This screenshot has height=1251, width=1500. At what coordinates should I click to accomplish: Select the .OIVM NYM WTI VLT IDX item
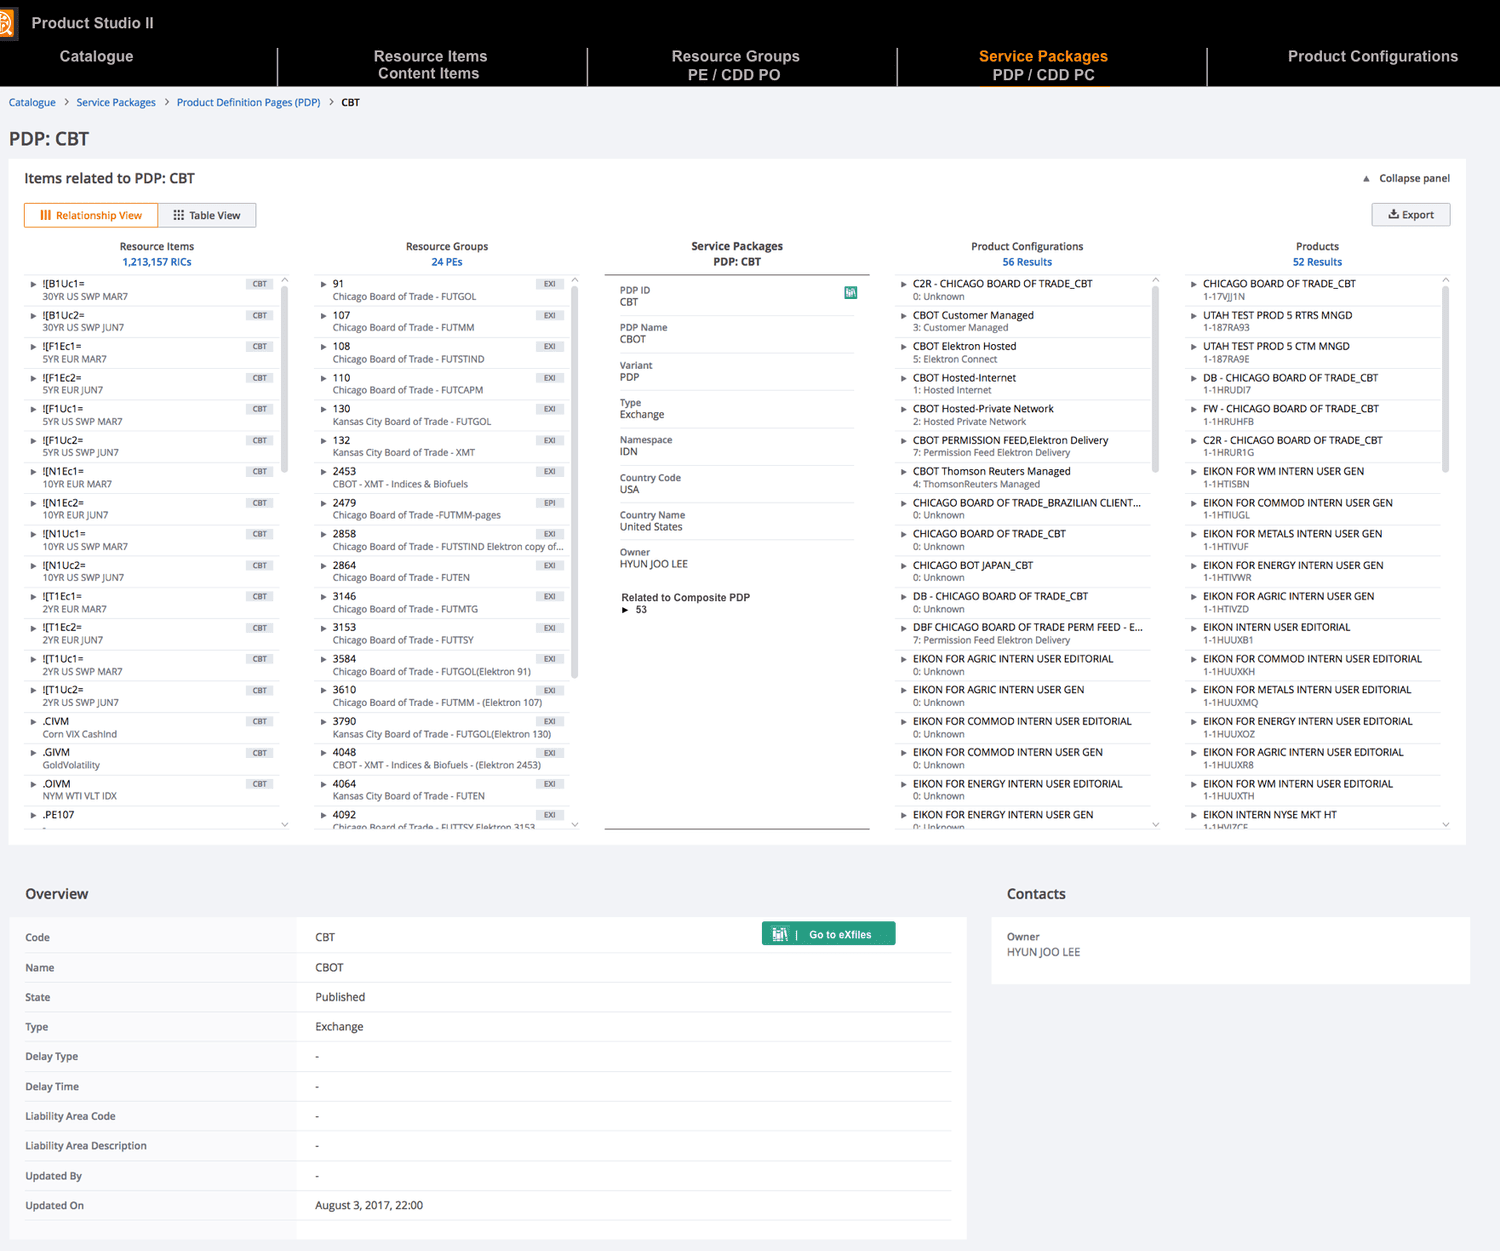coord(150,790)
